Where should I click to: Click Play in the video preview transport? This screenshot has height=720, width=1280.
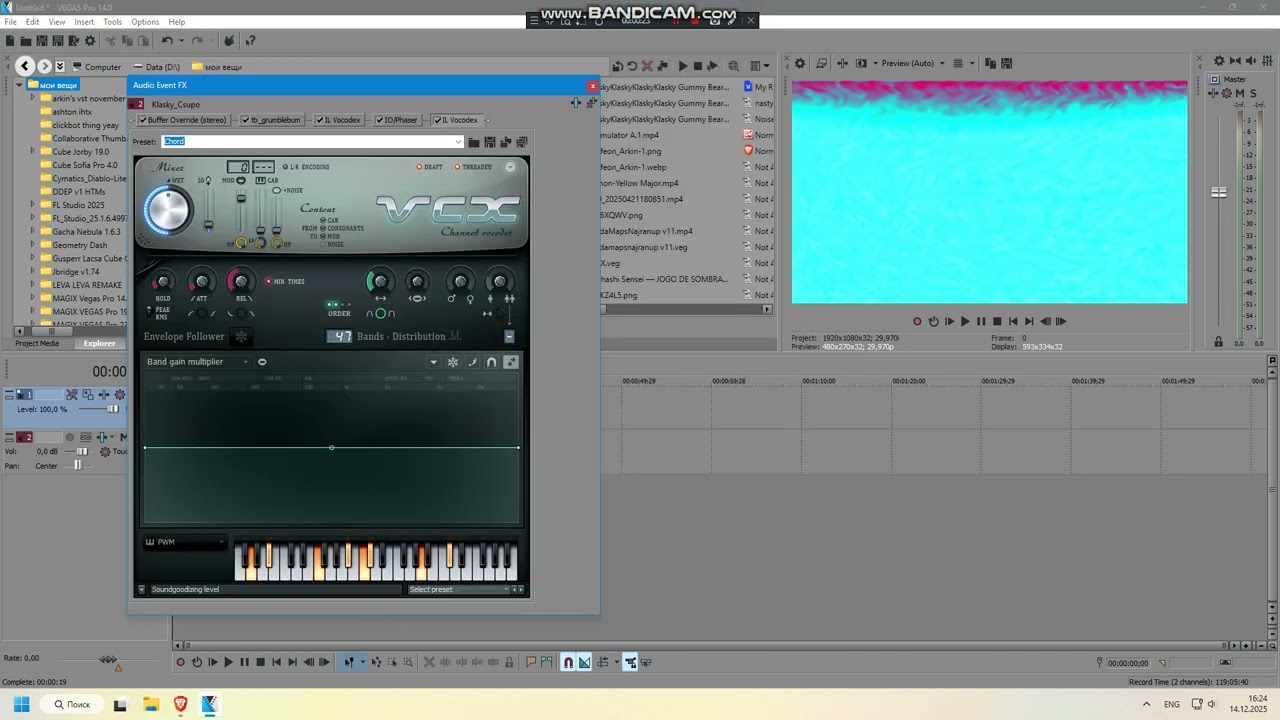(x=965, y=321)
